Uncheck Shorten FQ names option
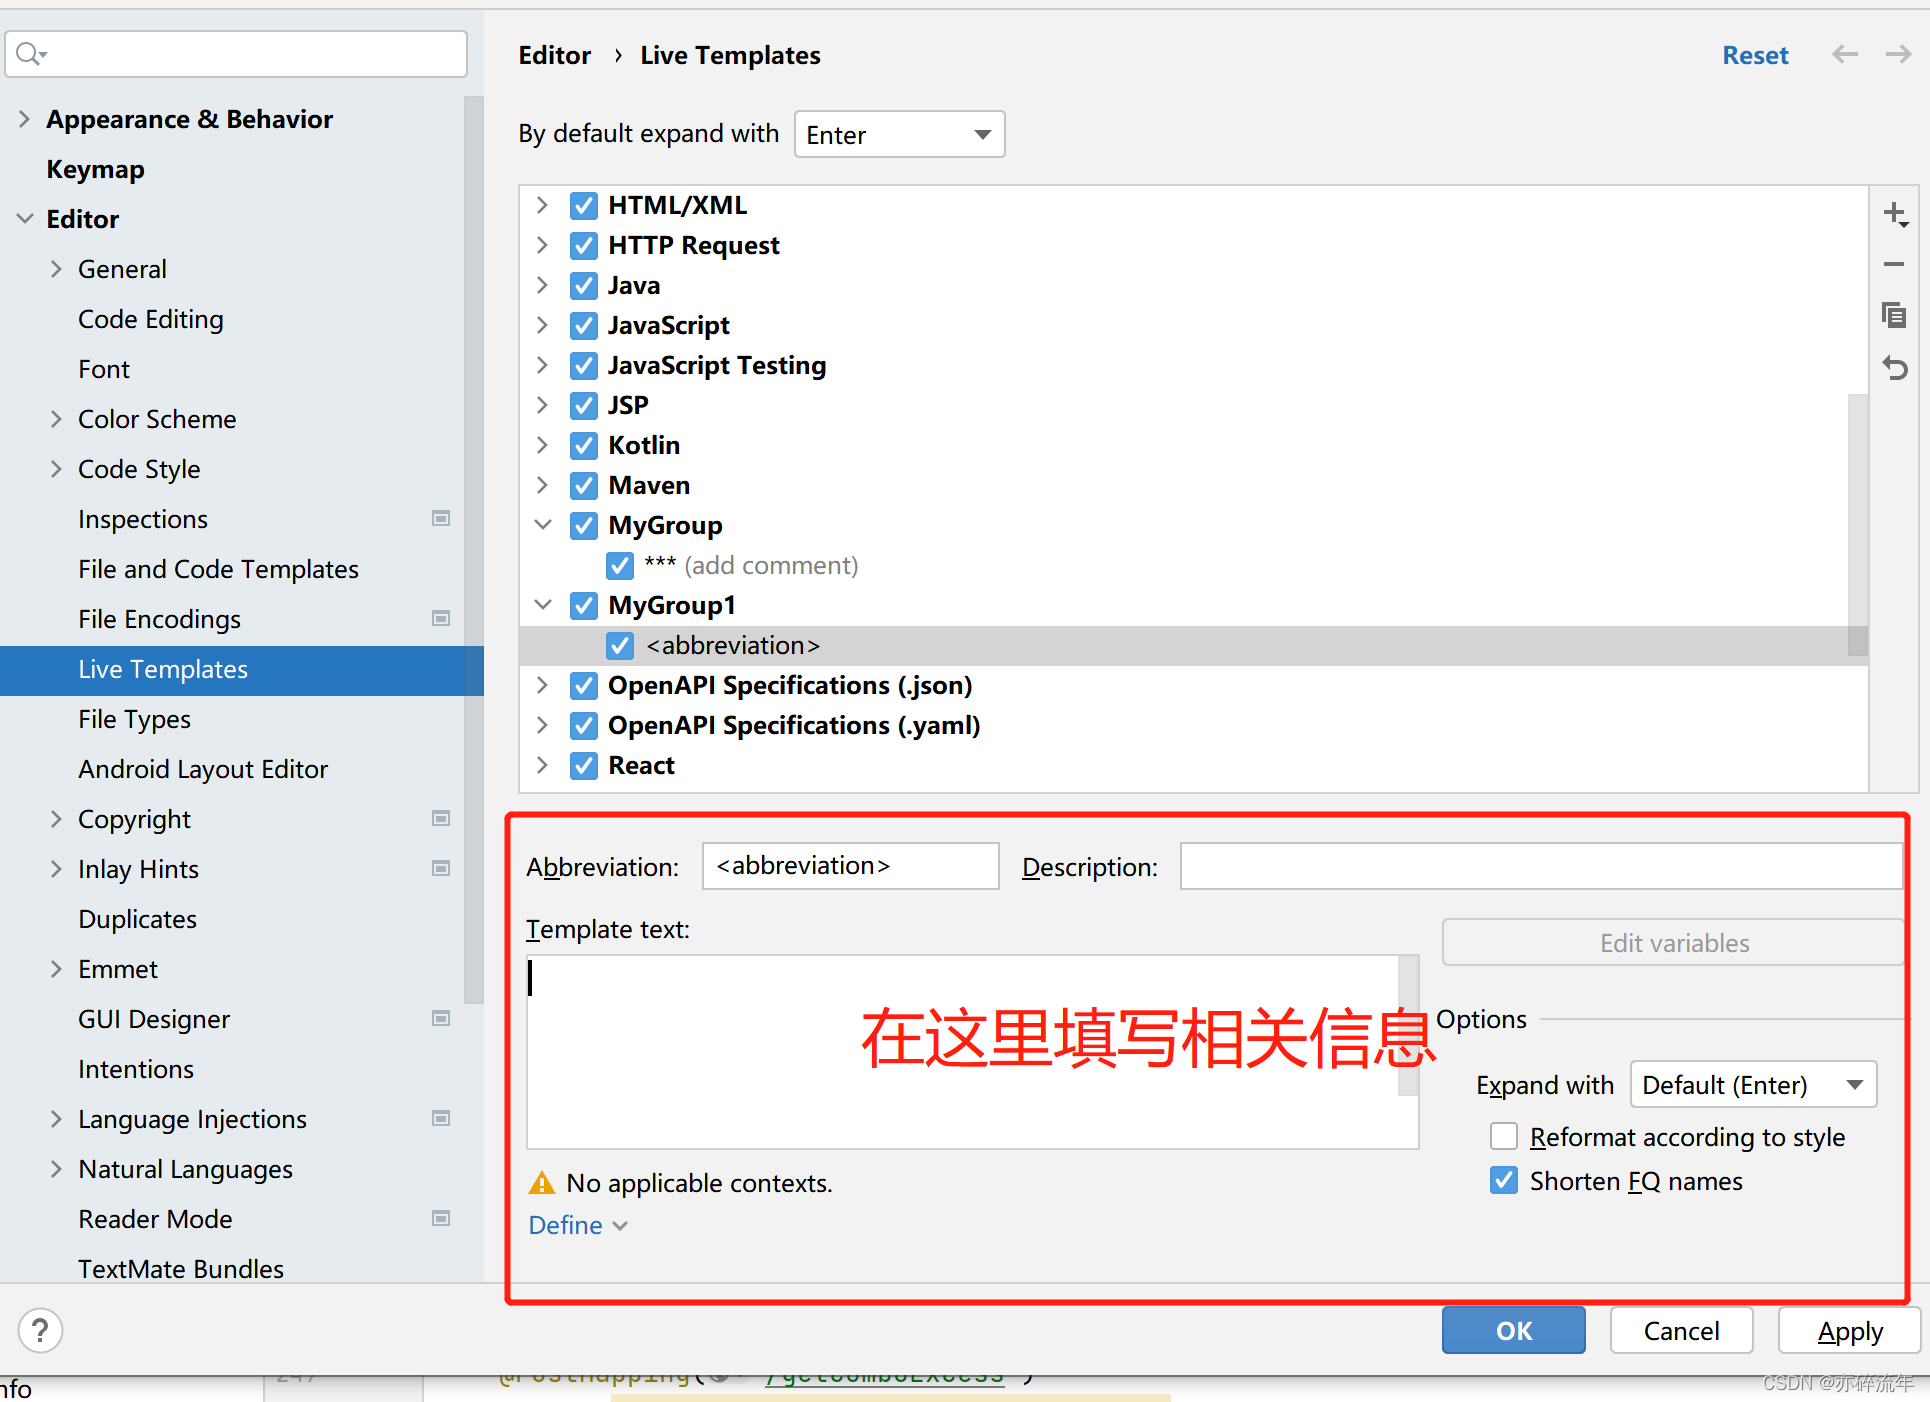The height and width of the screenshot is (1402, 1930). (x=1504, y=1181)
